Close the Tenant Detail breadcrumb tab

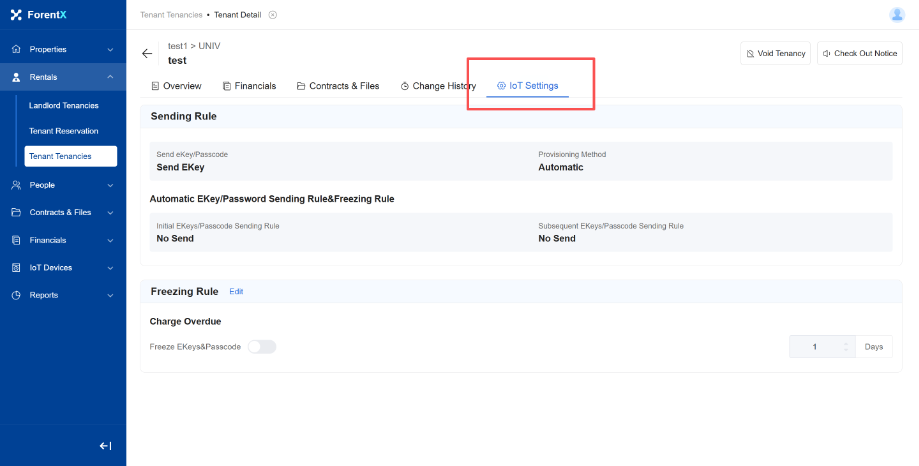(x=273, y=15)
